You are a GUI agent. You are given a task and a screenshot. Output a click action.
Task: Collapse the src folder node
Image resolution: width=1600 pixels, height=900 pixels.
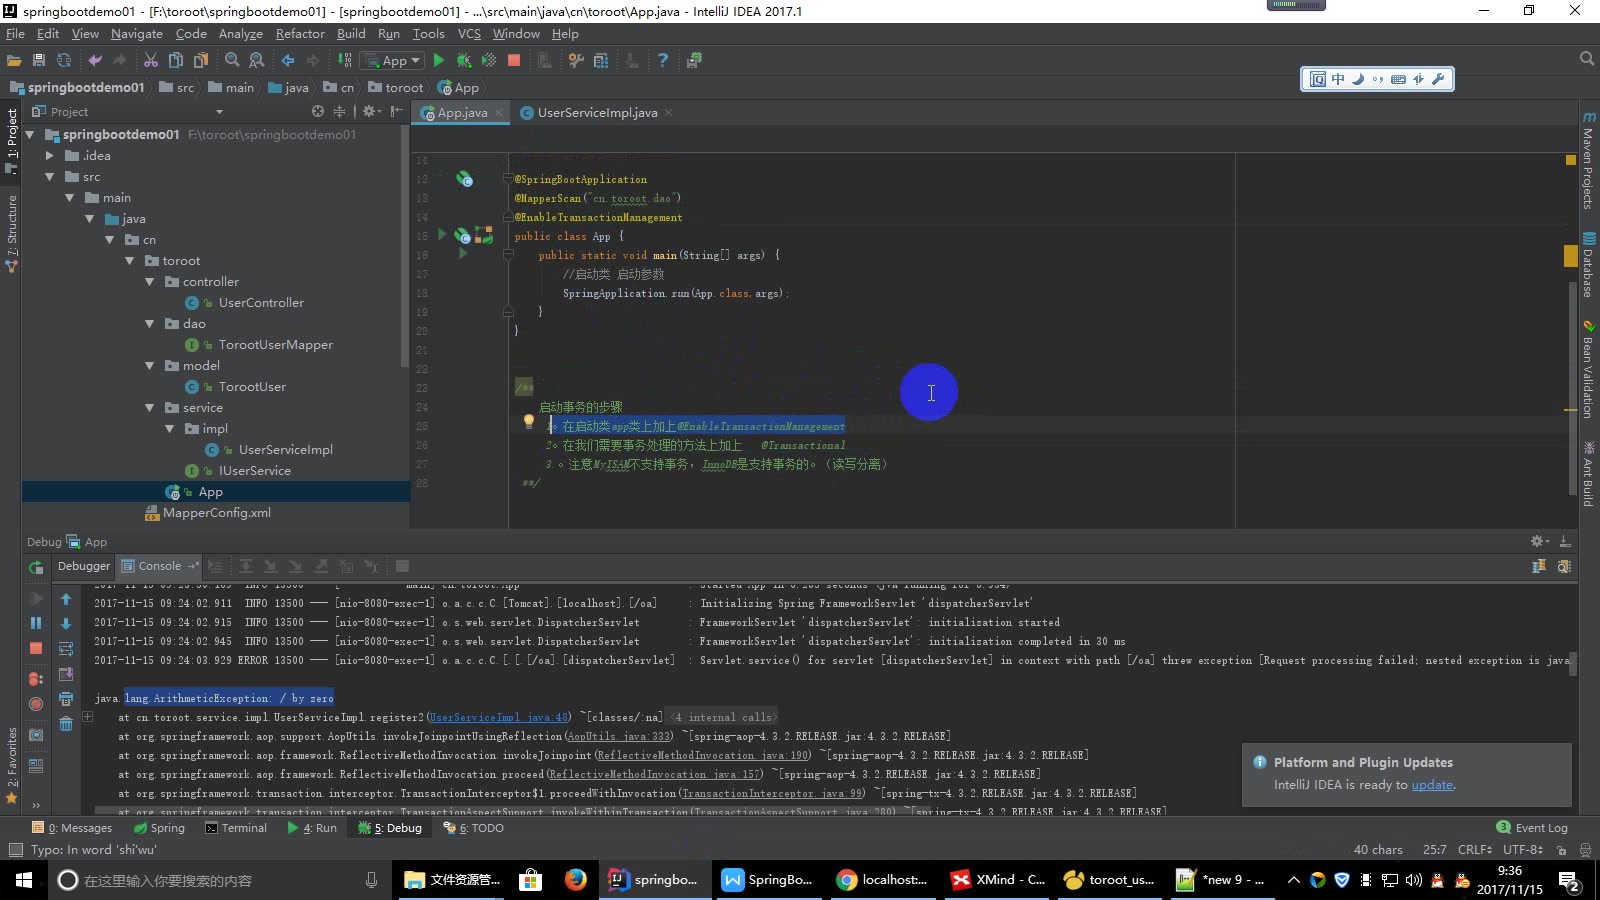(50, 177)
